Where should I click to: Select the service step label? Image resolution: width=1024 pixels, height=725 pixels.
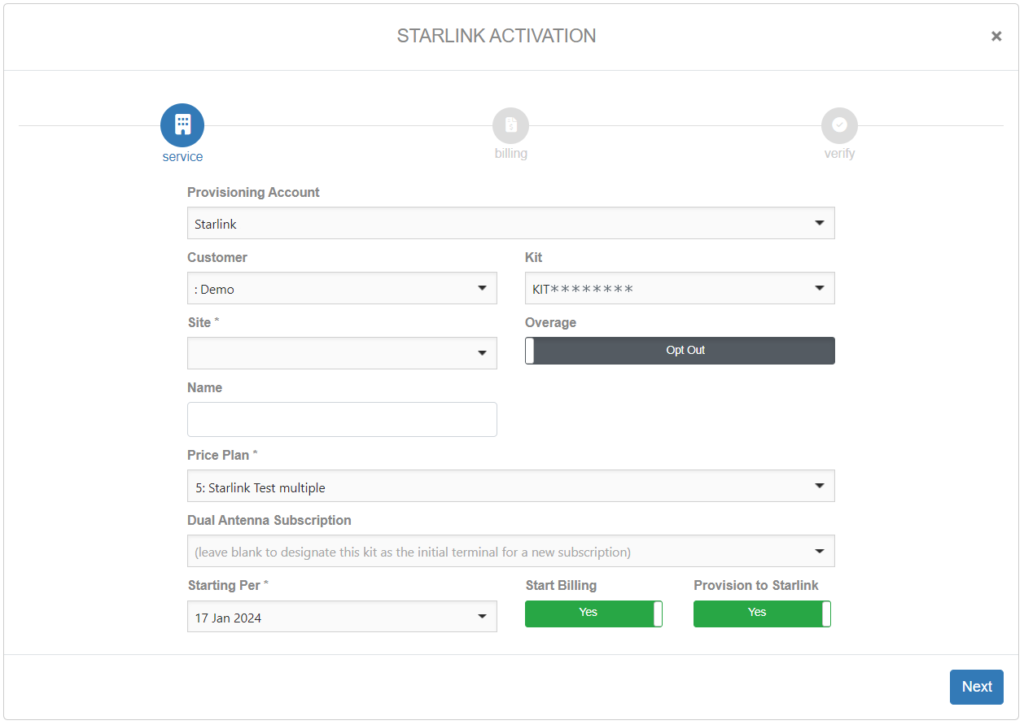182,157
